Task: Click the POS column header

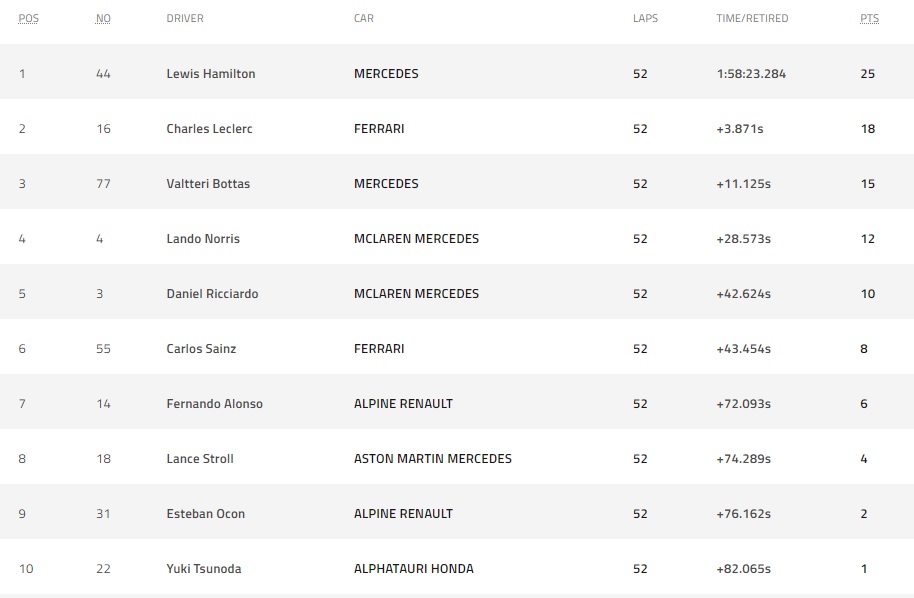Action: 29,18
